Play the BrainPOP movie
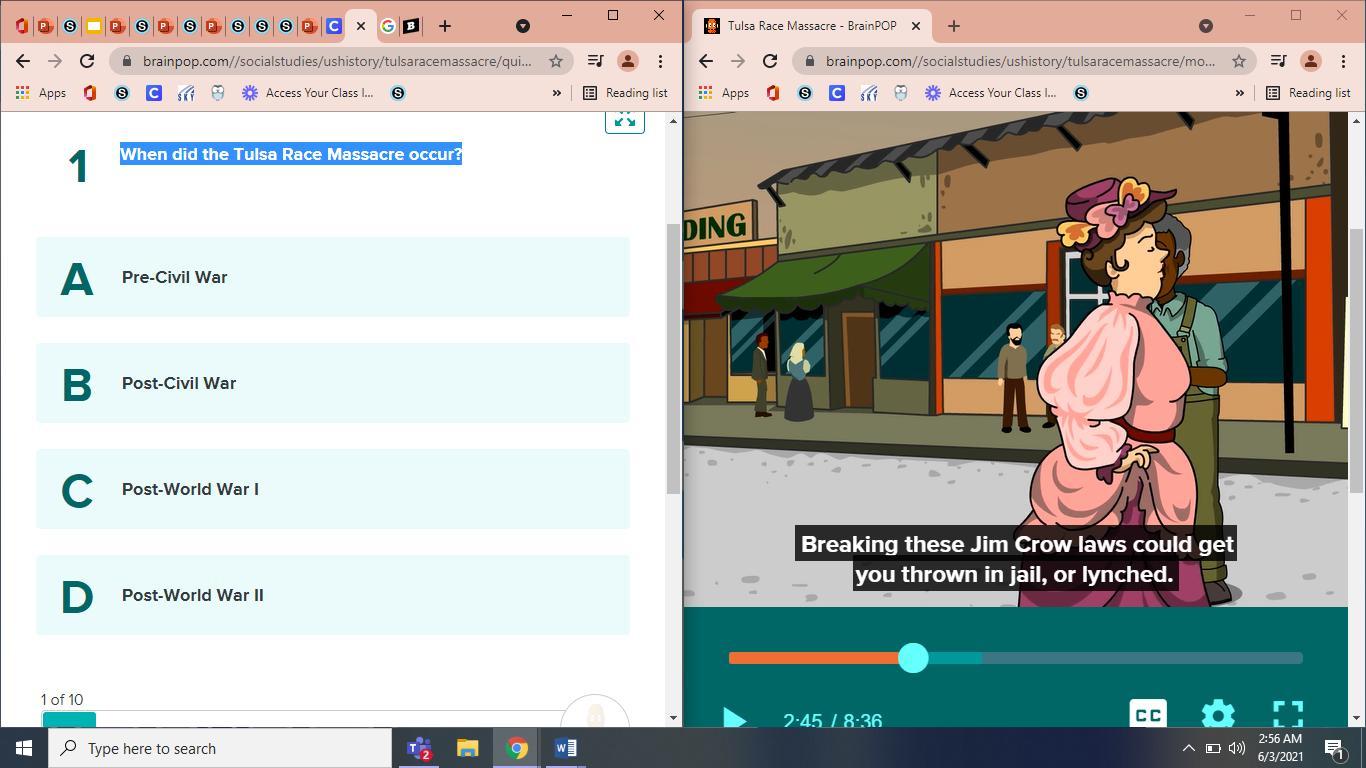The width and height of the screenshot is (1366, 768). (735, 718)
